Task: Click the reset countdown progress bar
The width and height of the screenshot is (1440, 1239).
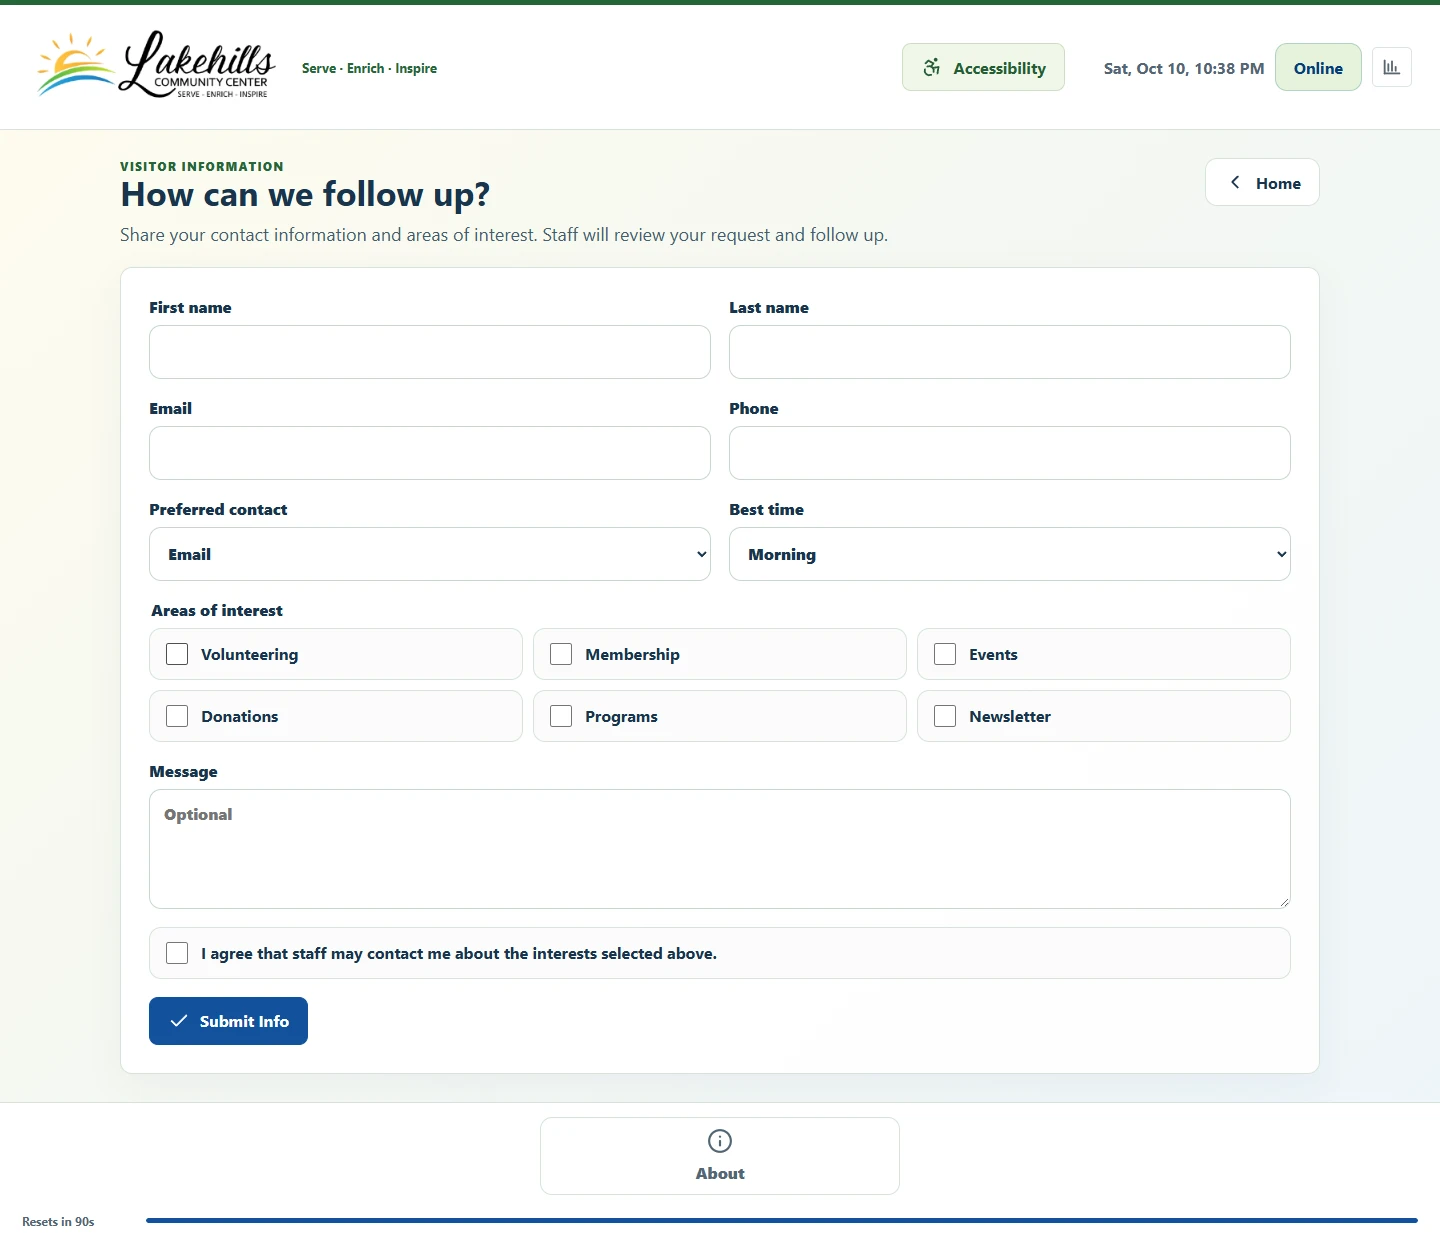Action: [782, 1220]
